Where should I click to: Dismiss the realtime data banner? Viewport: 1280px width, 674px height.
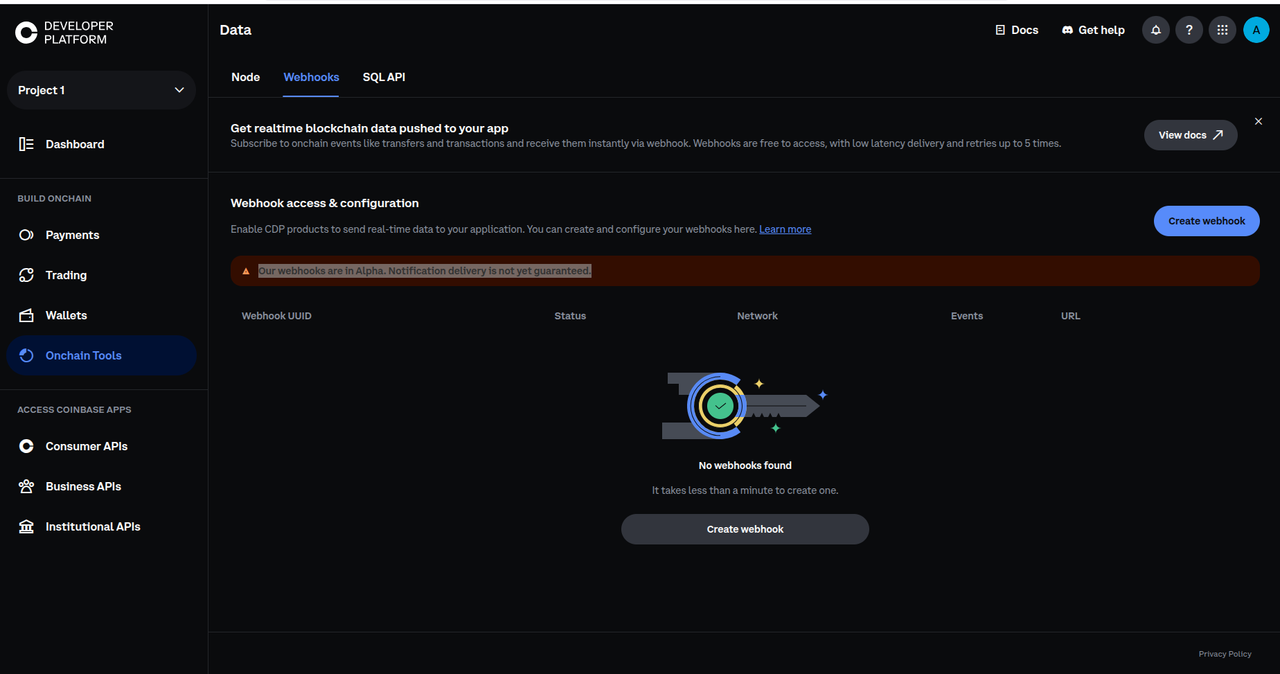[x=1258, y=121]
